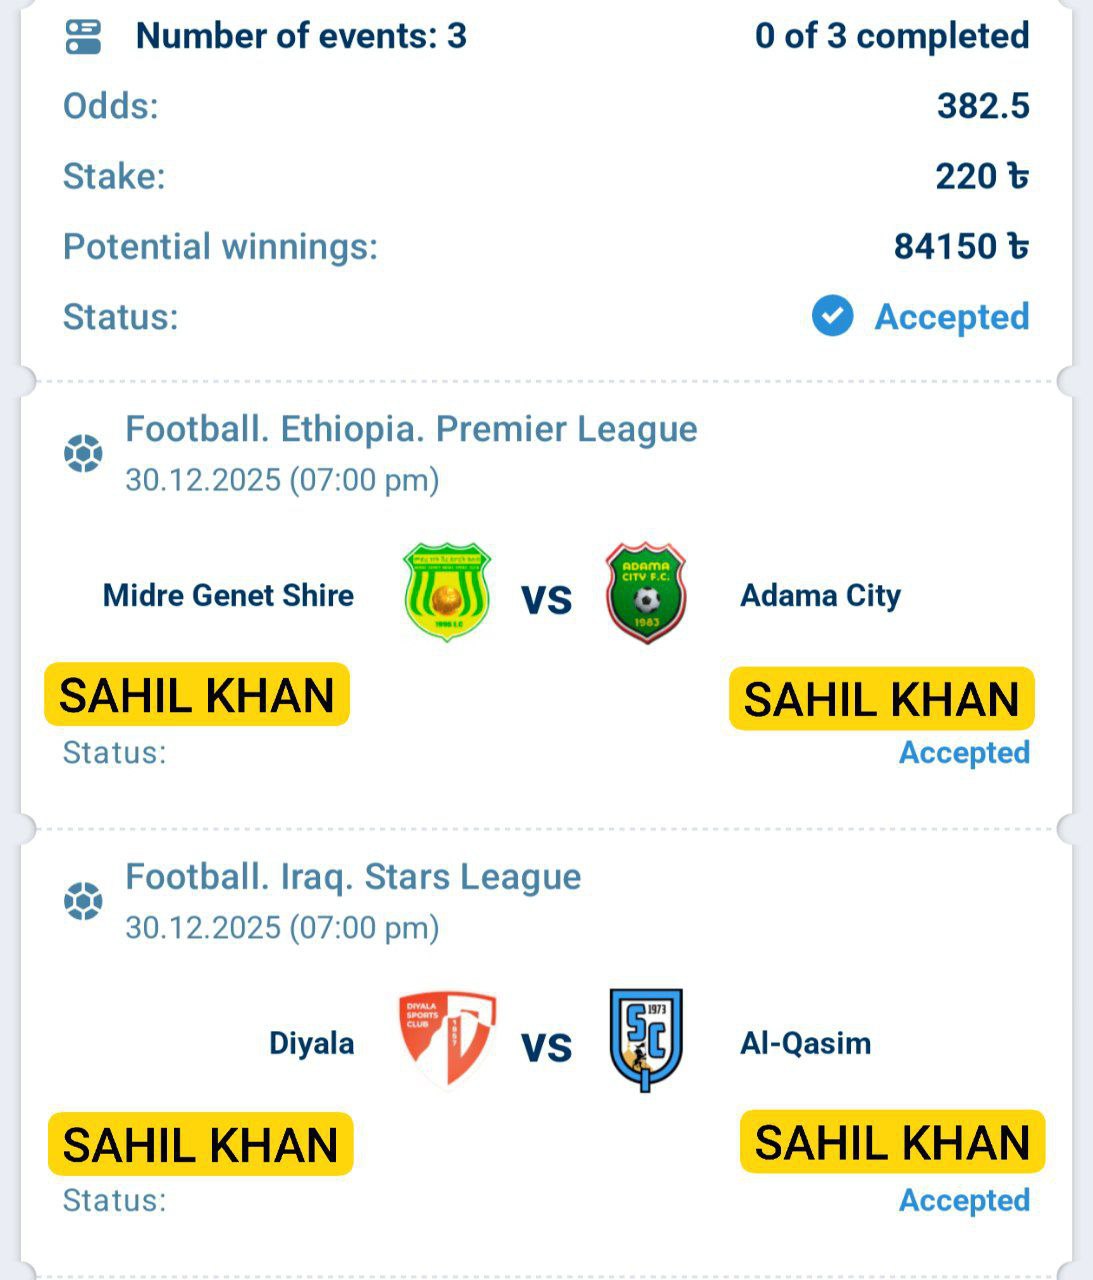The height and width of the screenshot is (1280, 1093).
Task: Tap the Diyala Sports Club crest
Action: [447, 1039]
